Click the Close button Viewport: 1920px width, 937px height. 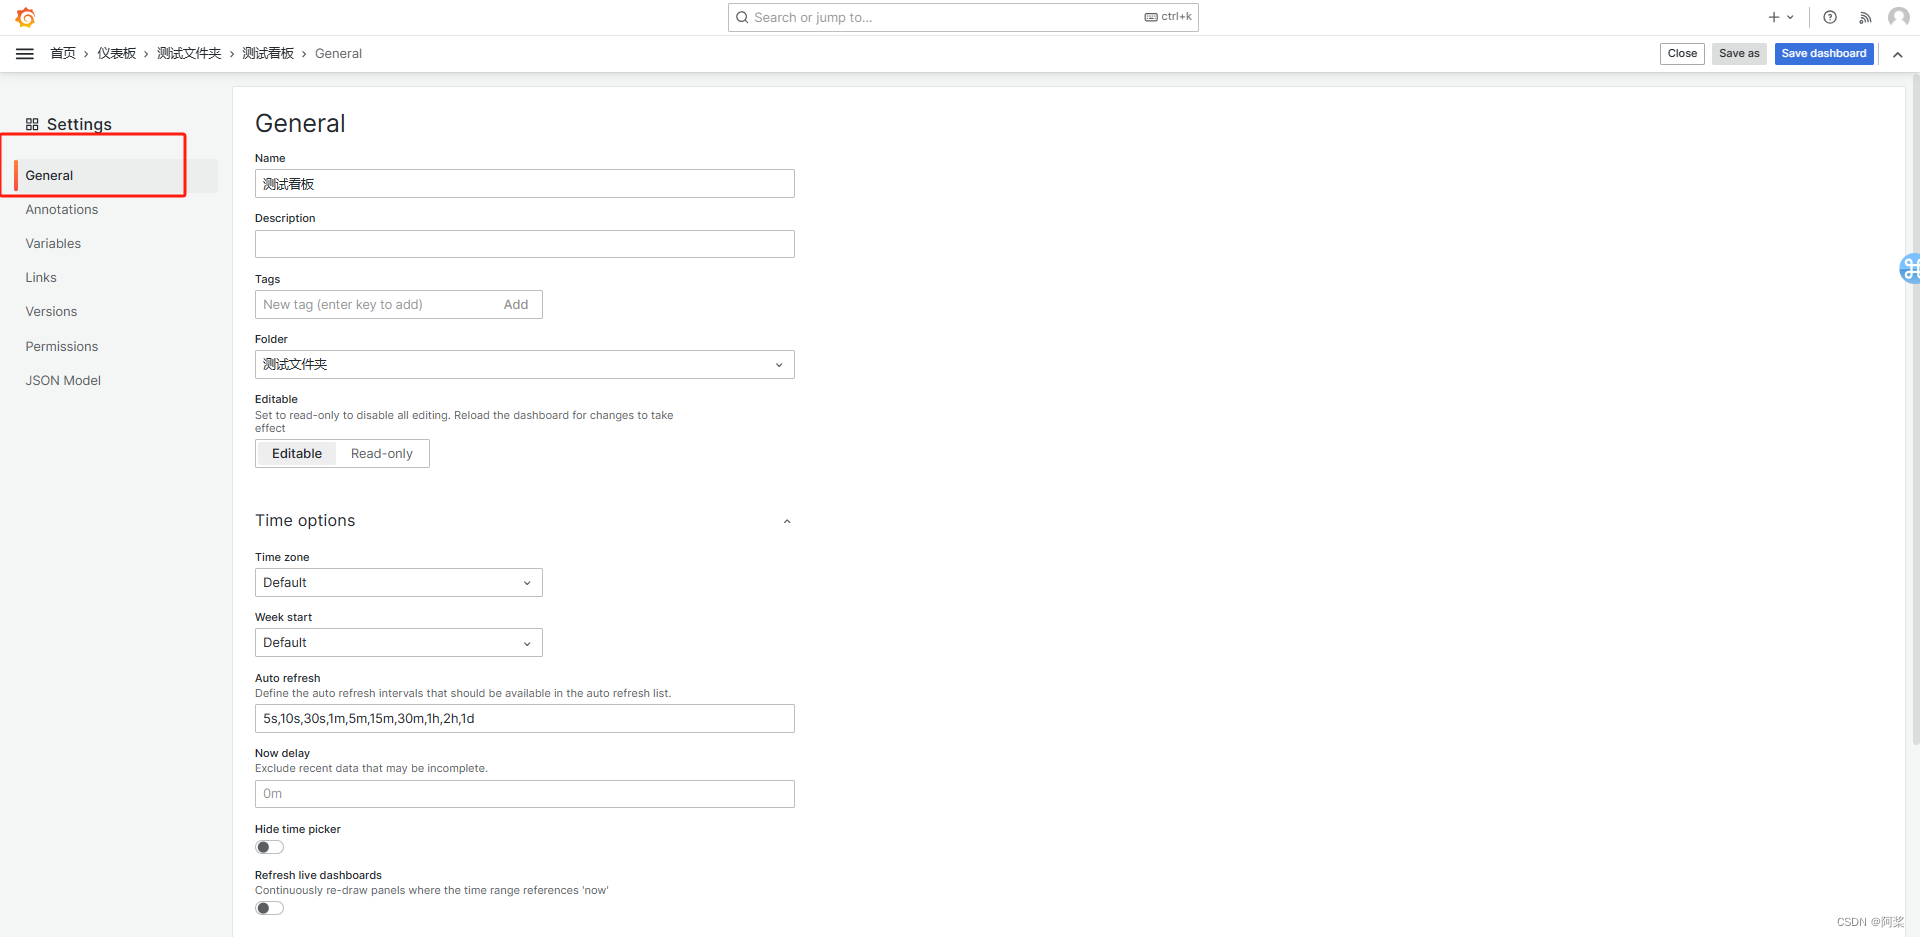click(x=1682, y=54)
